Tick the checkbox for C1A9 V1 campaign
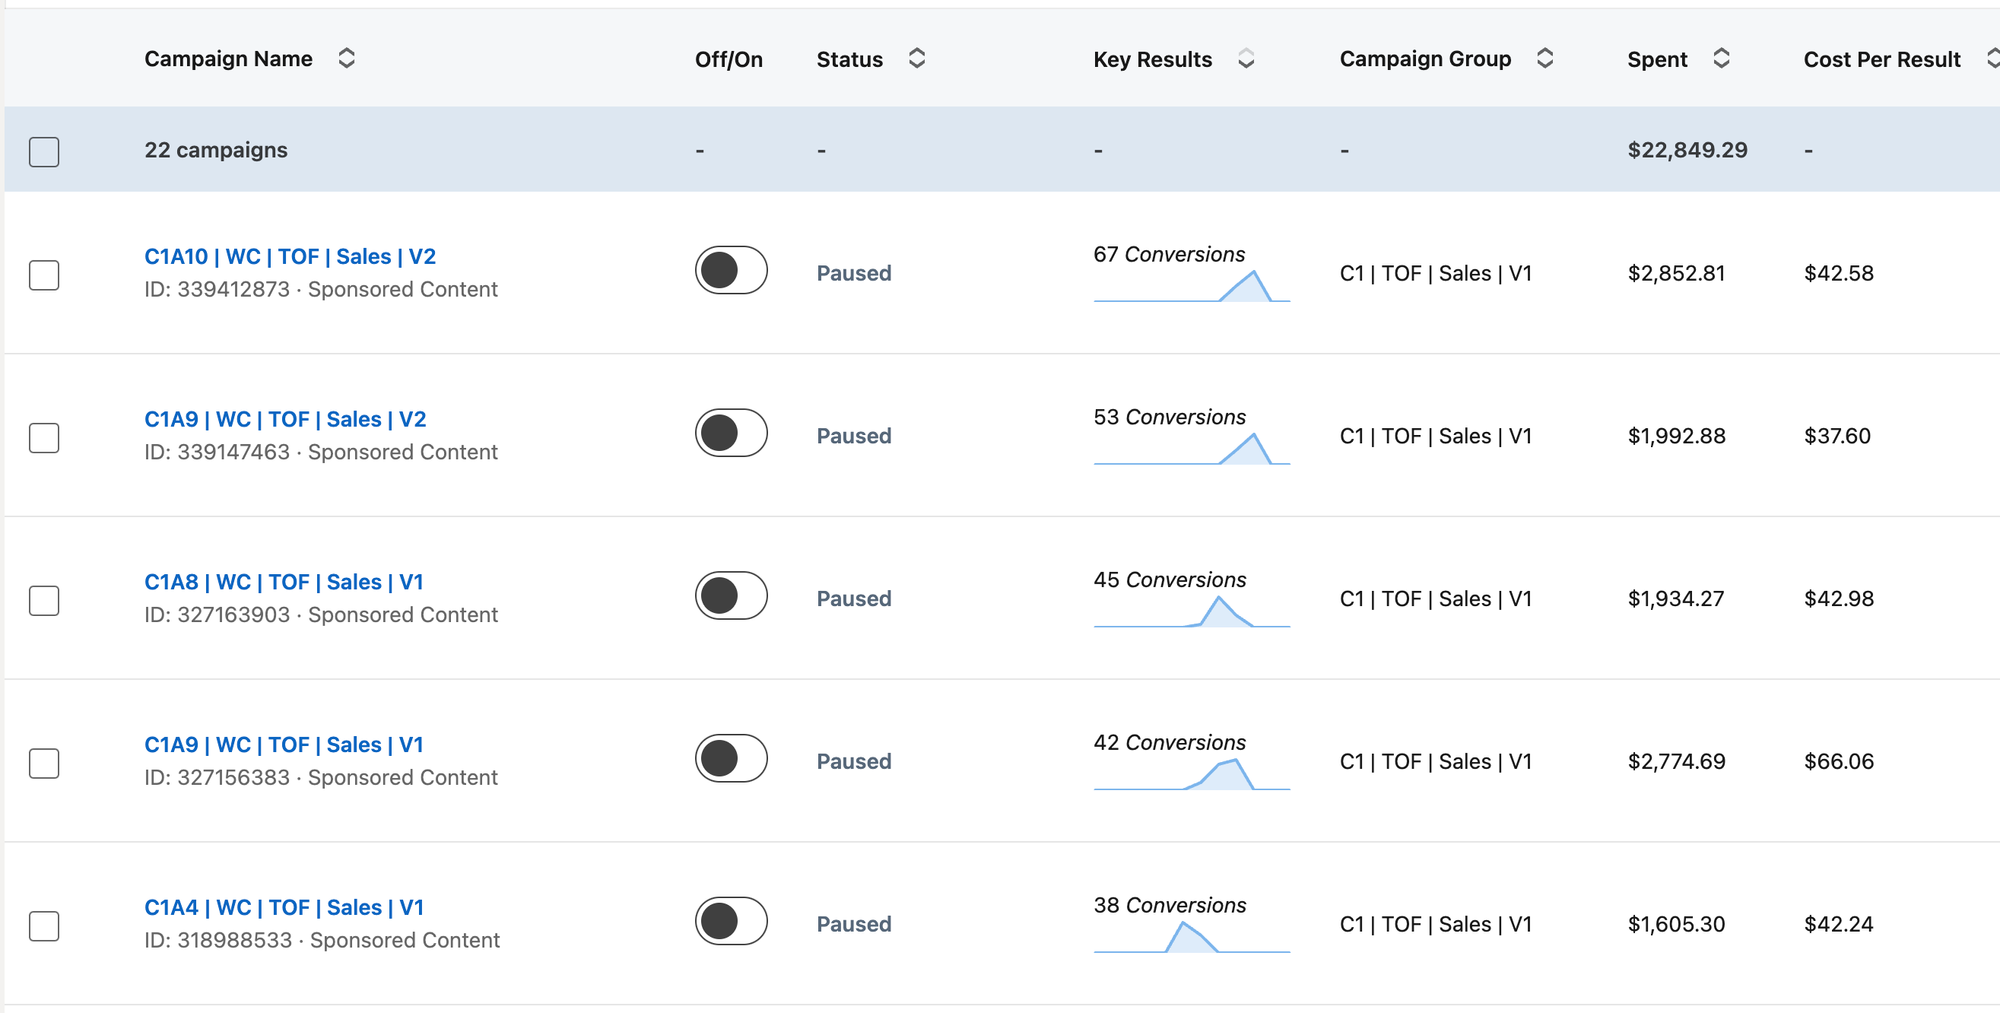The height and width of the screenshot is (1013, 2000). pyautogui.click(x=44, y=764)
